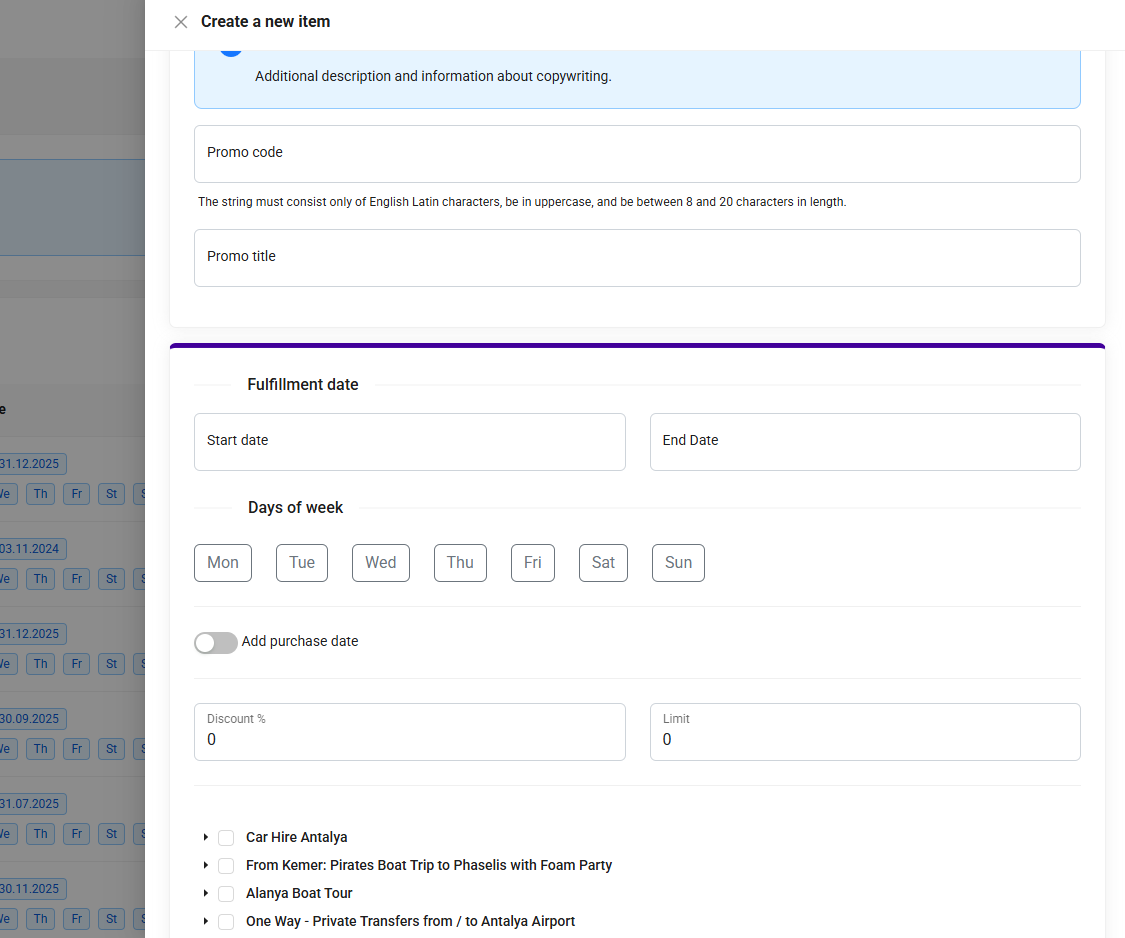The width and height of the screenshot is (1125, 938).
Task: Close the Create a new item panel
Action: click(181, 22)
